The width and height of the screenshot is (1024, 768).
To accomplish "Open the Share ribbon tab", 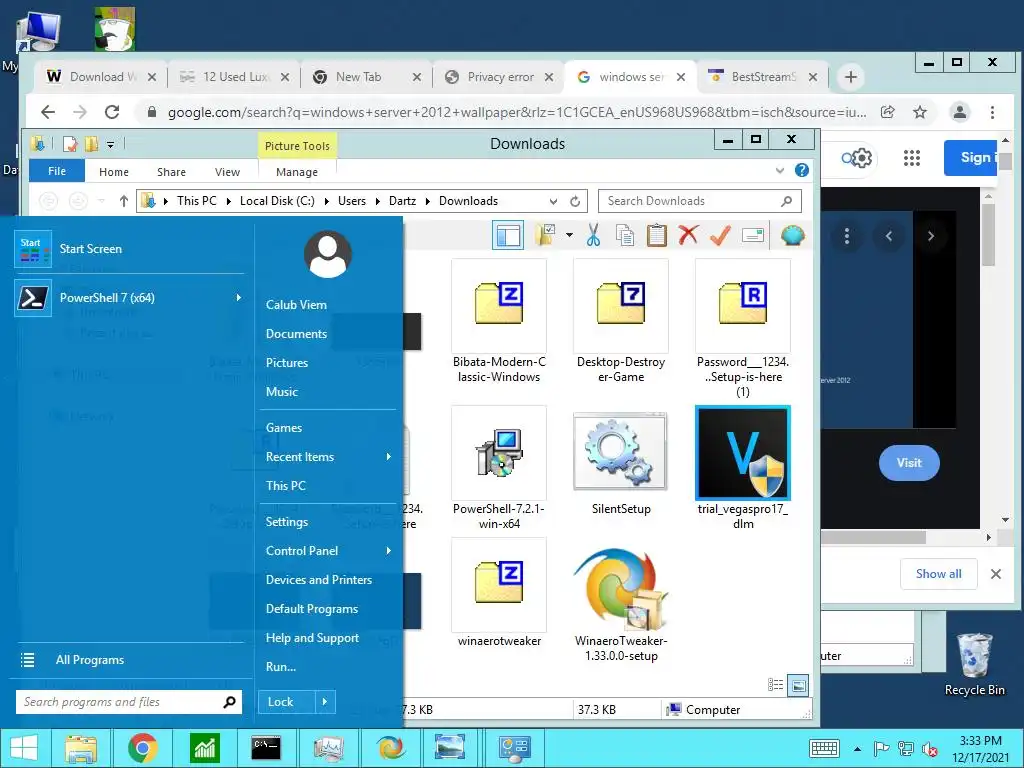I will point(171,172).
